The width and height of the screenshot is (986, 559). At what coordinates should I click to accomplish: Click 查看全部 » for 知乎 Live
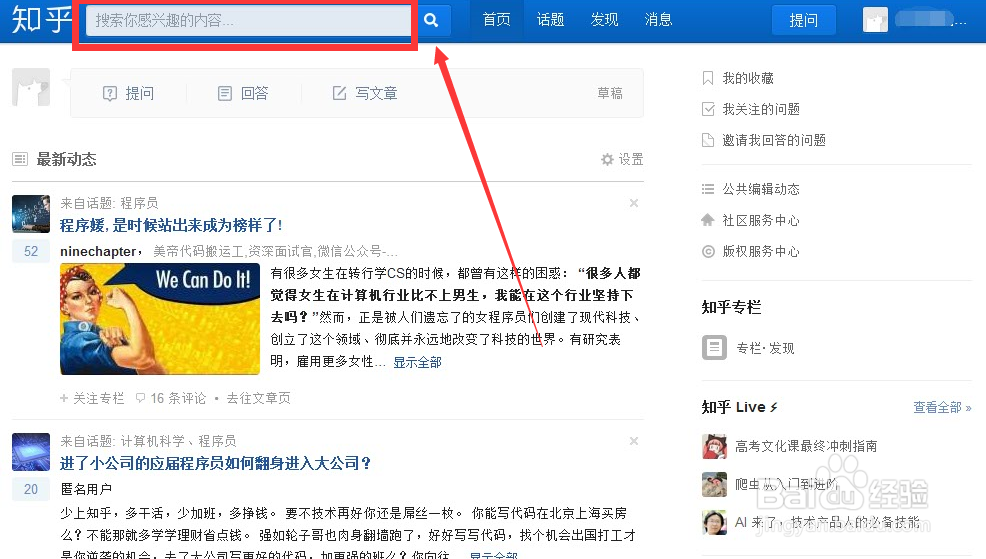click(942, 407)
